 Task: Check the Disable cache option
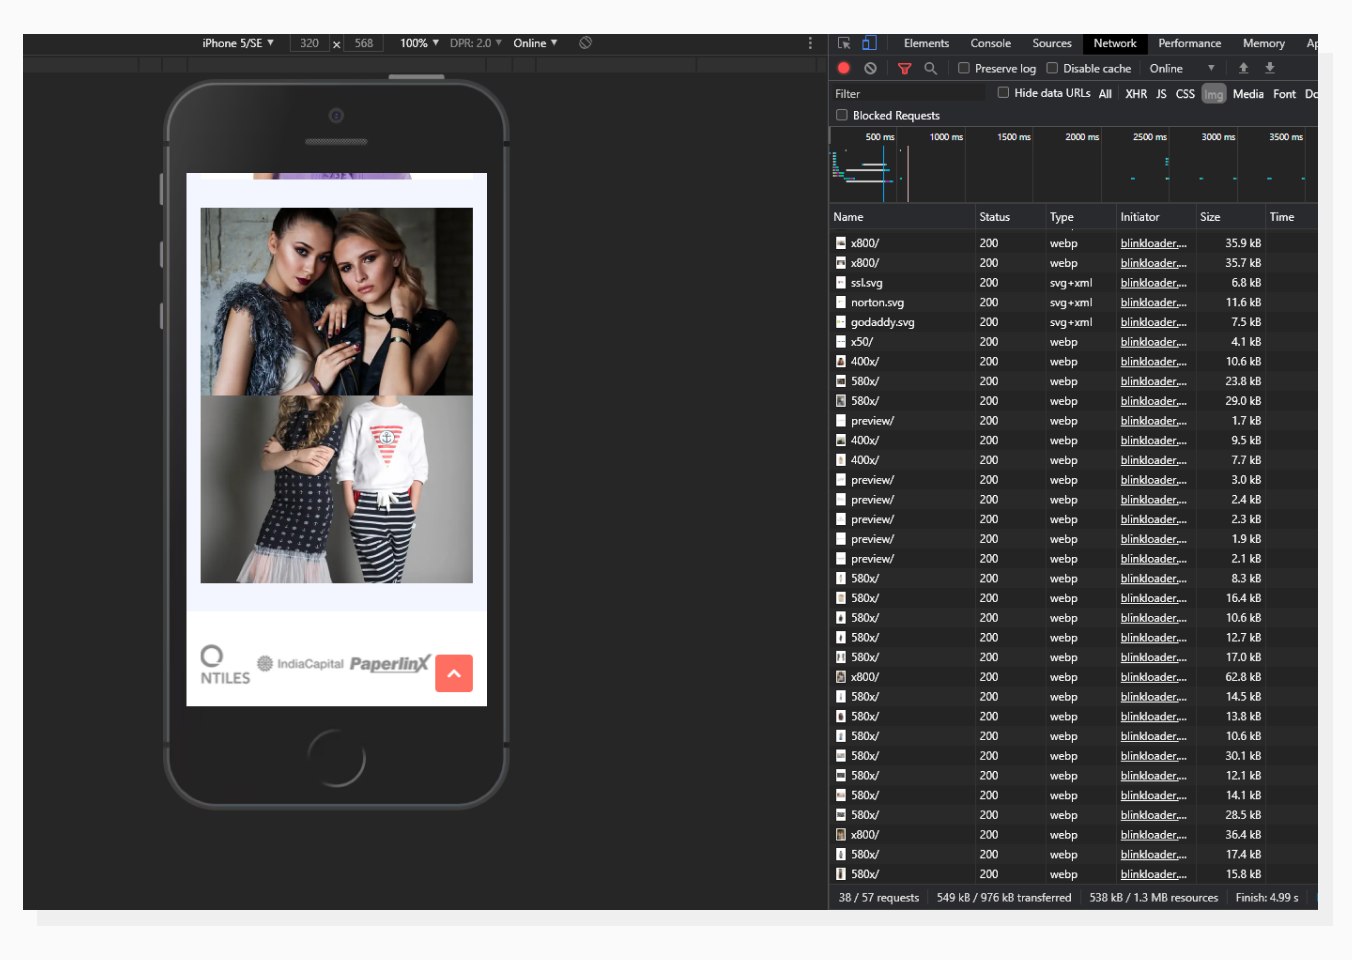tap(1052, 68)
